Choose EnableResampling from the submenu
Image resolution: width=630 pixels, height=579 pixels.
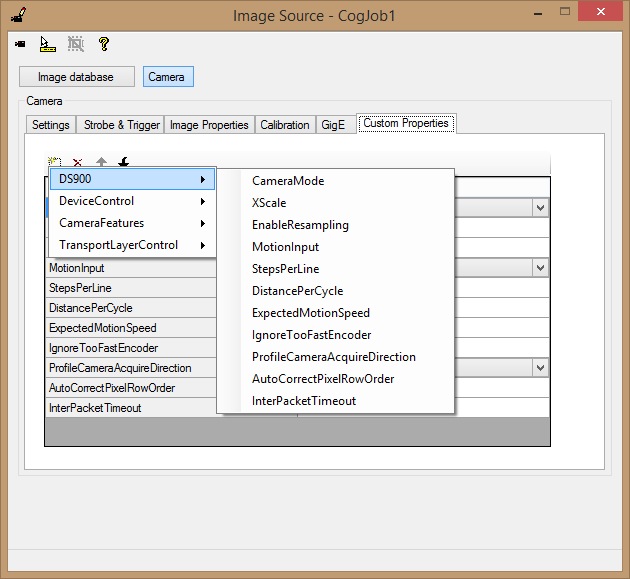click(x=300, y=225)
